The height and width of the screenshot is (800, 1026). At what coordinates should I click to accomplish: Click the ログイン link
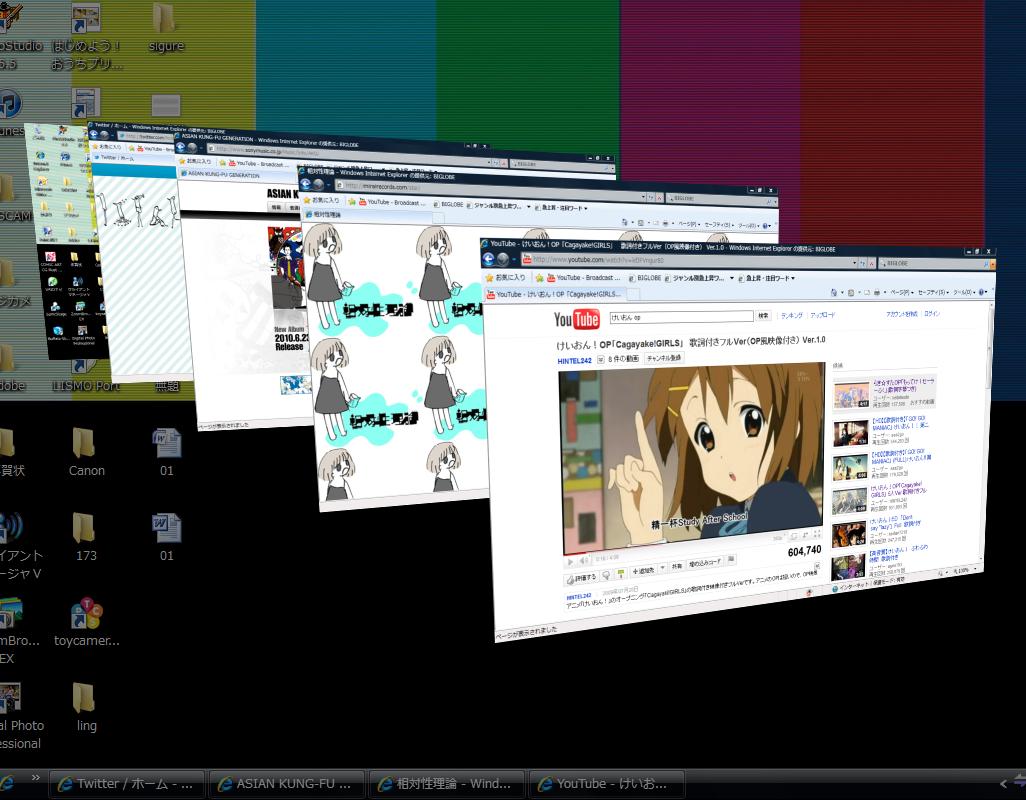pyautogui.click(x=932, y=313)
